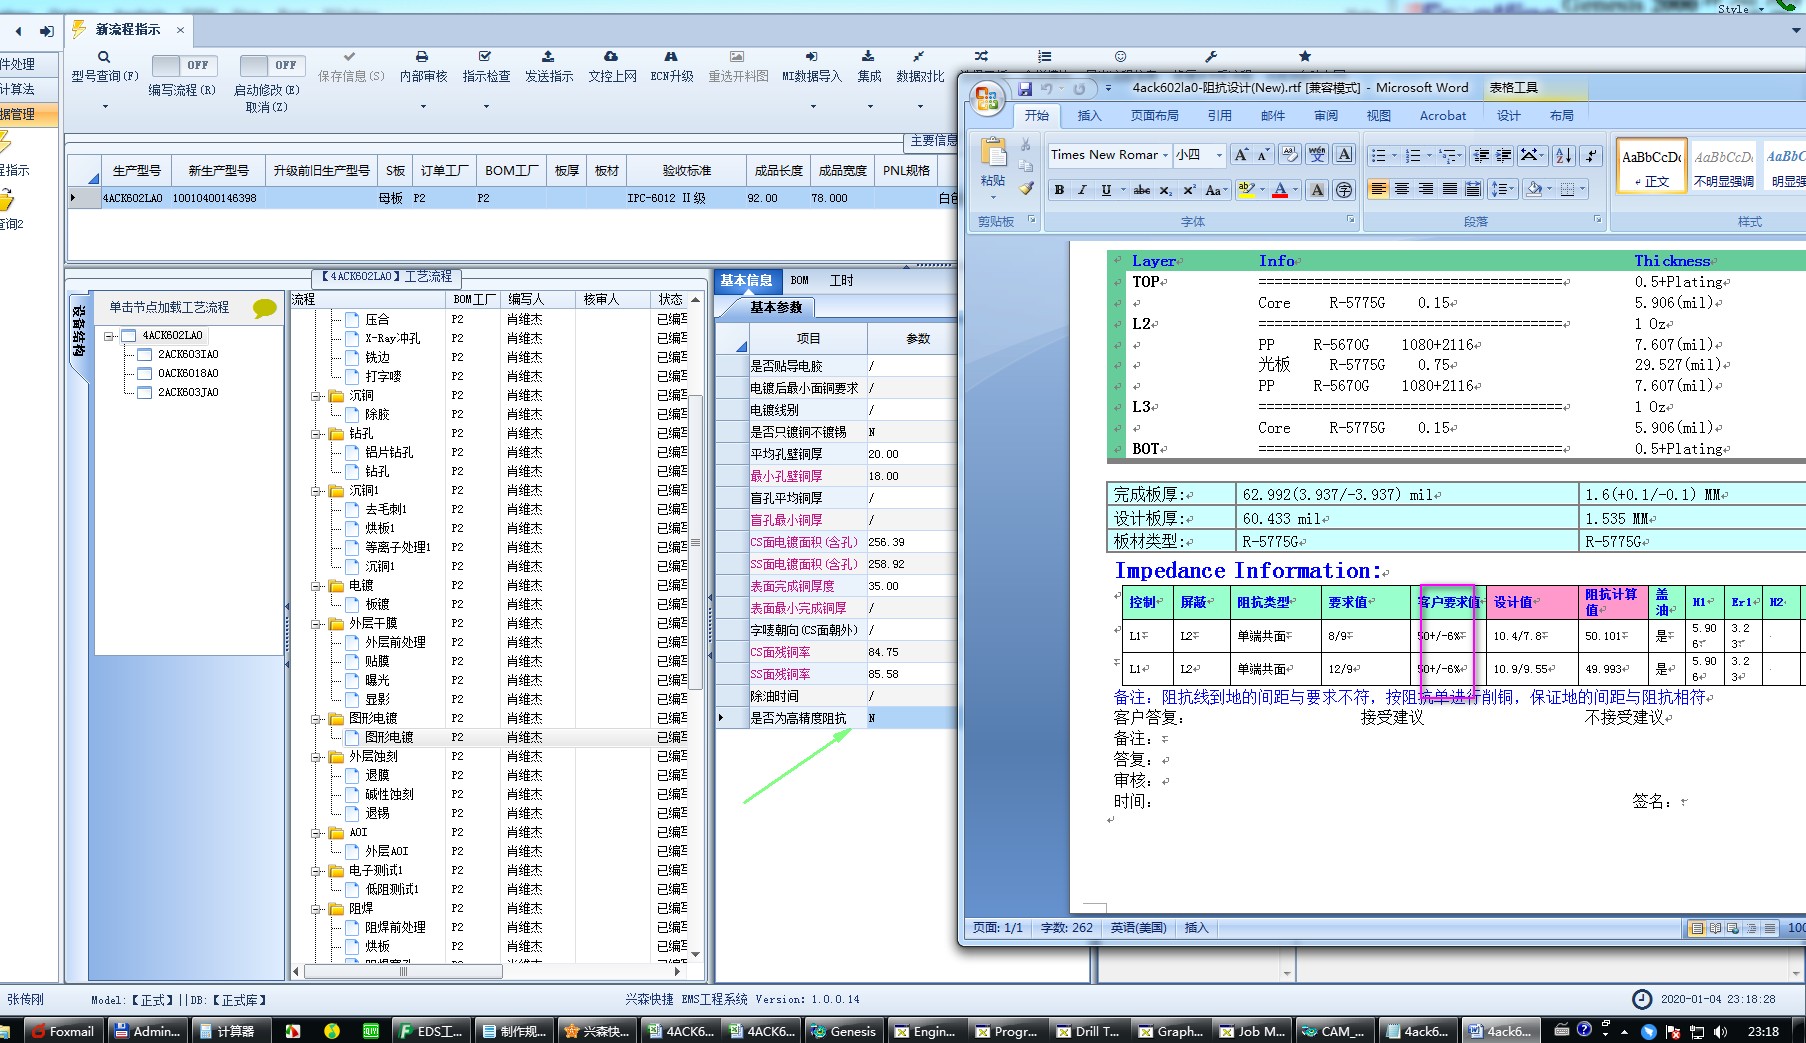Click the Shading paint bucket in Word

[x=1534, y=189]
